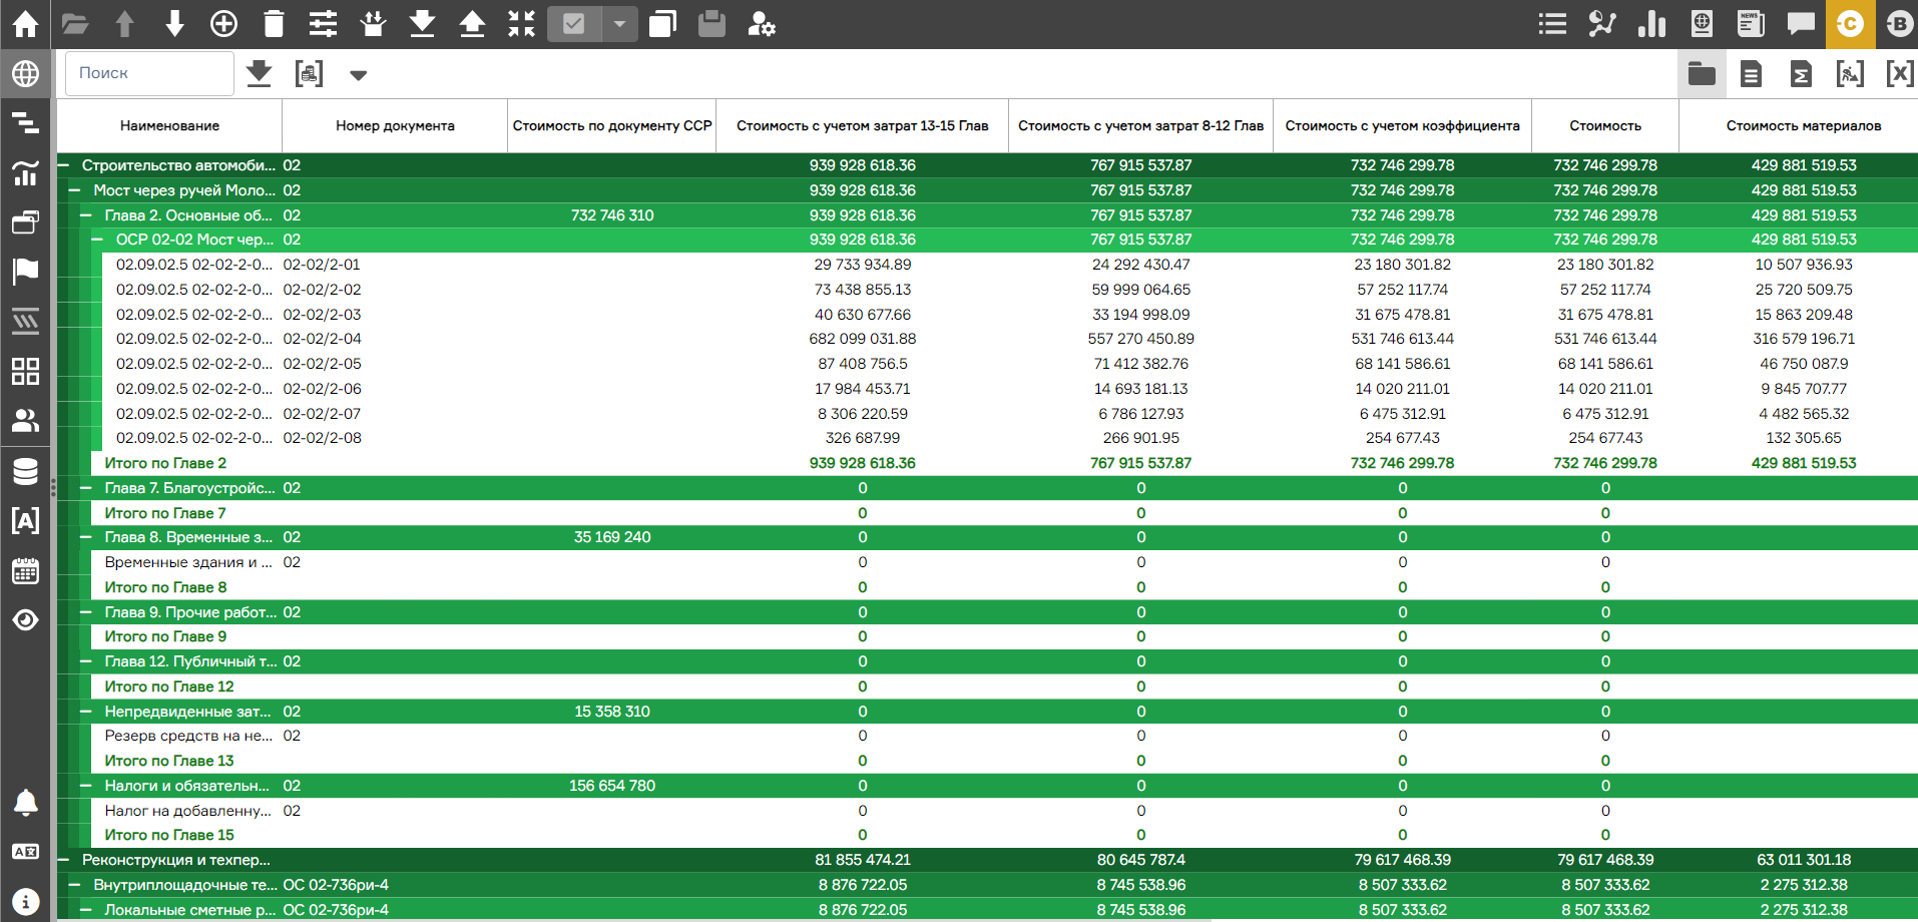
Task: Open the NEWS newspaper icon
Action: (1751, 24)
